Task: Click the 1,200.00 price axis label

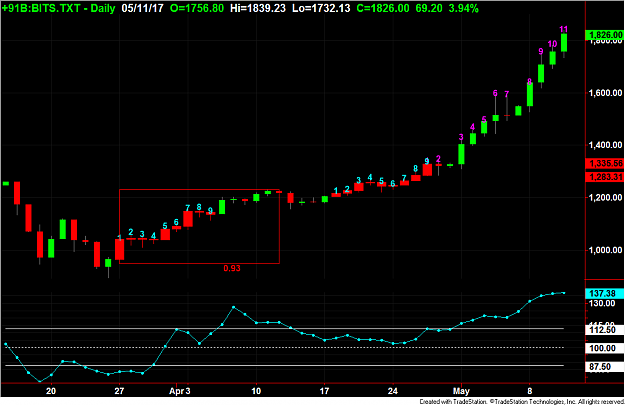Action: (605, 197)
